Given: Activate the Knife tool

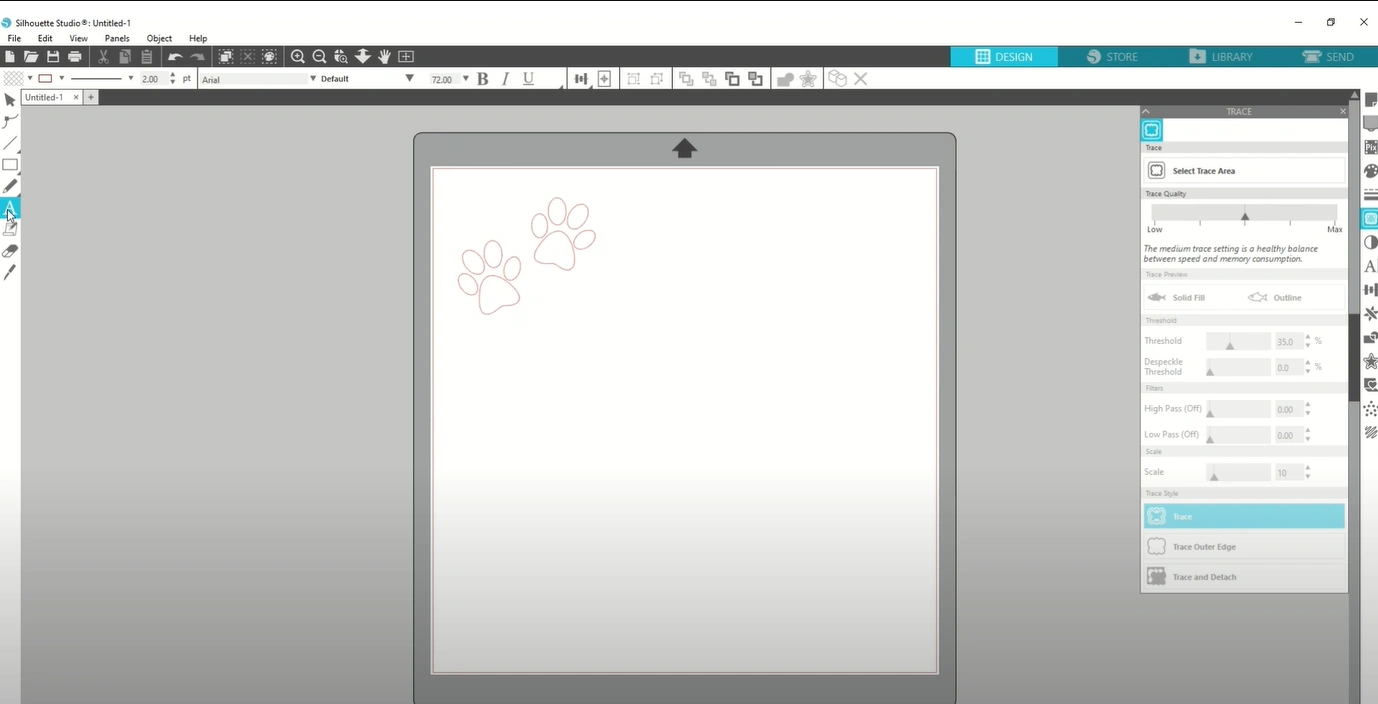Looking at the screenshot, I should (10, 272).
